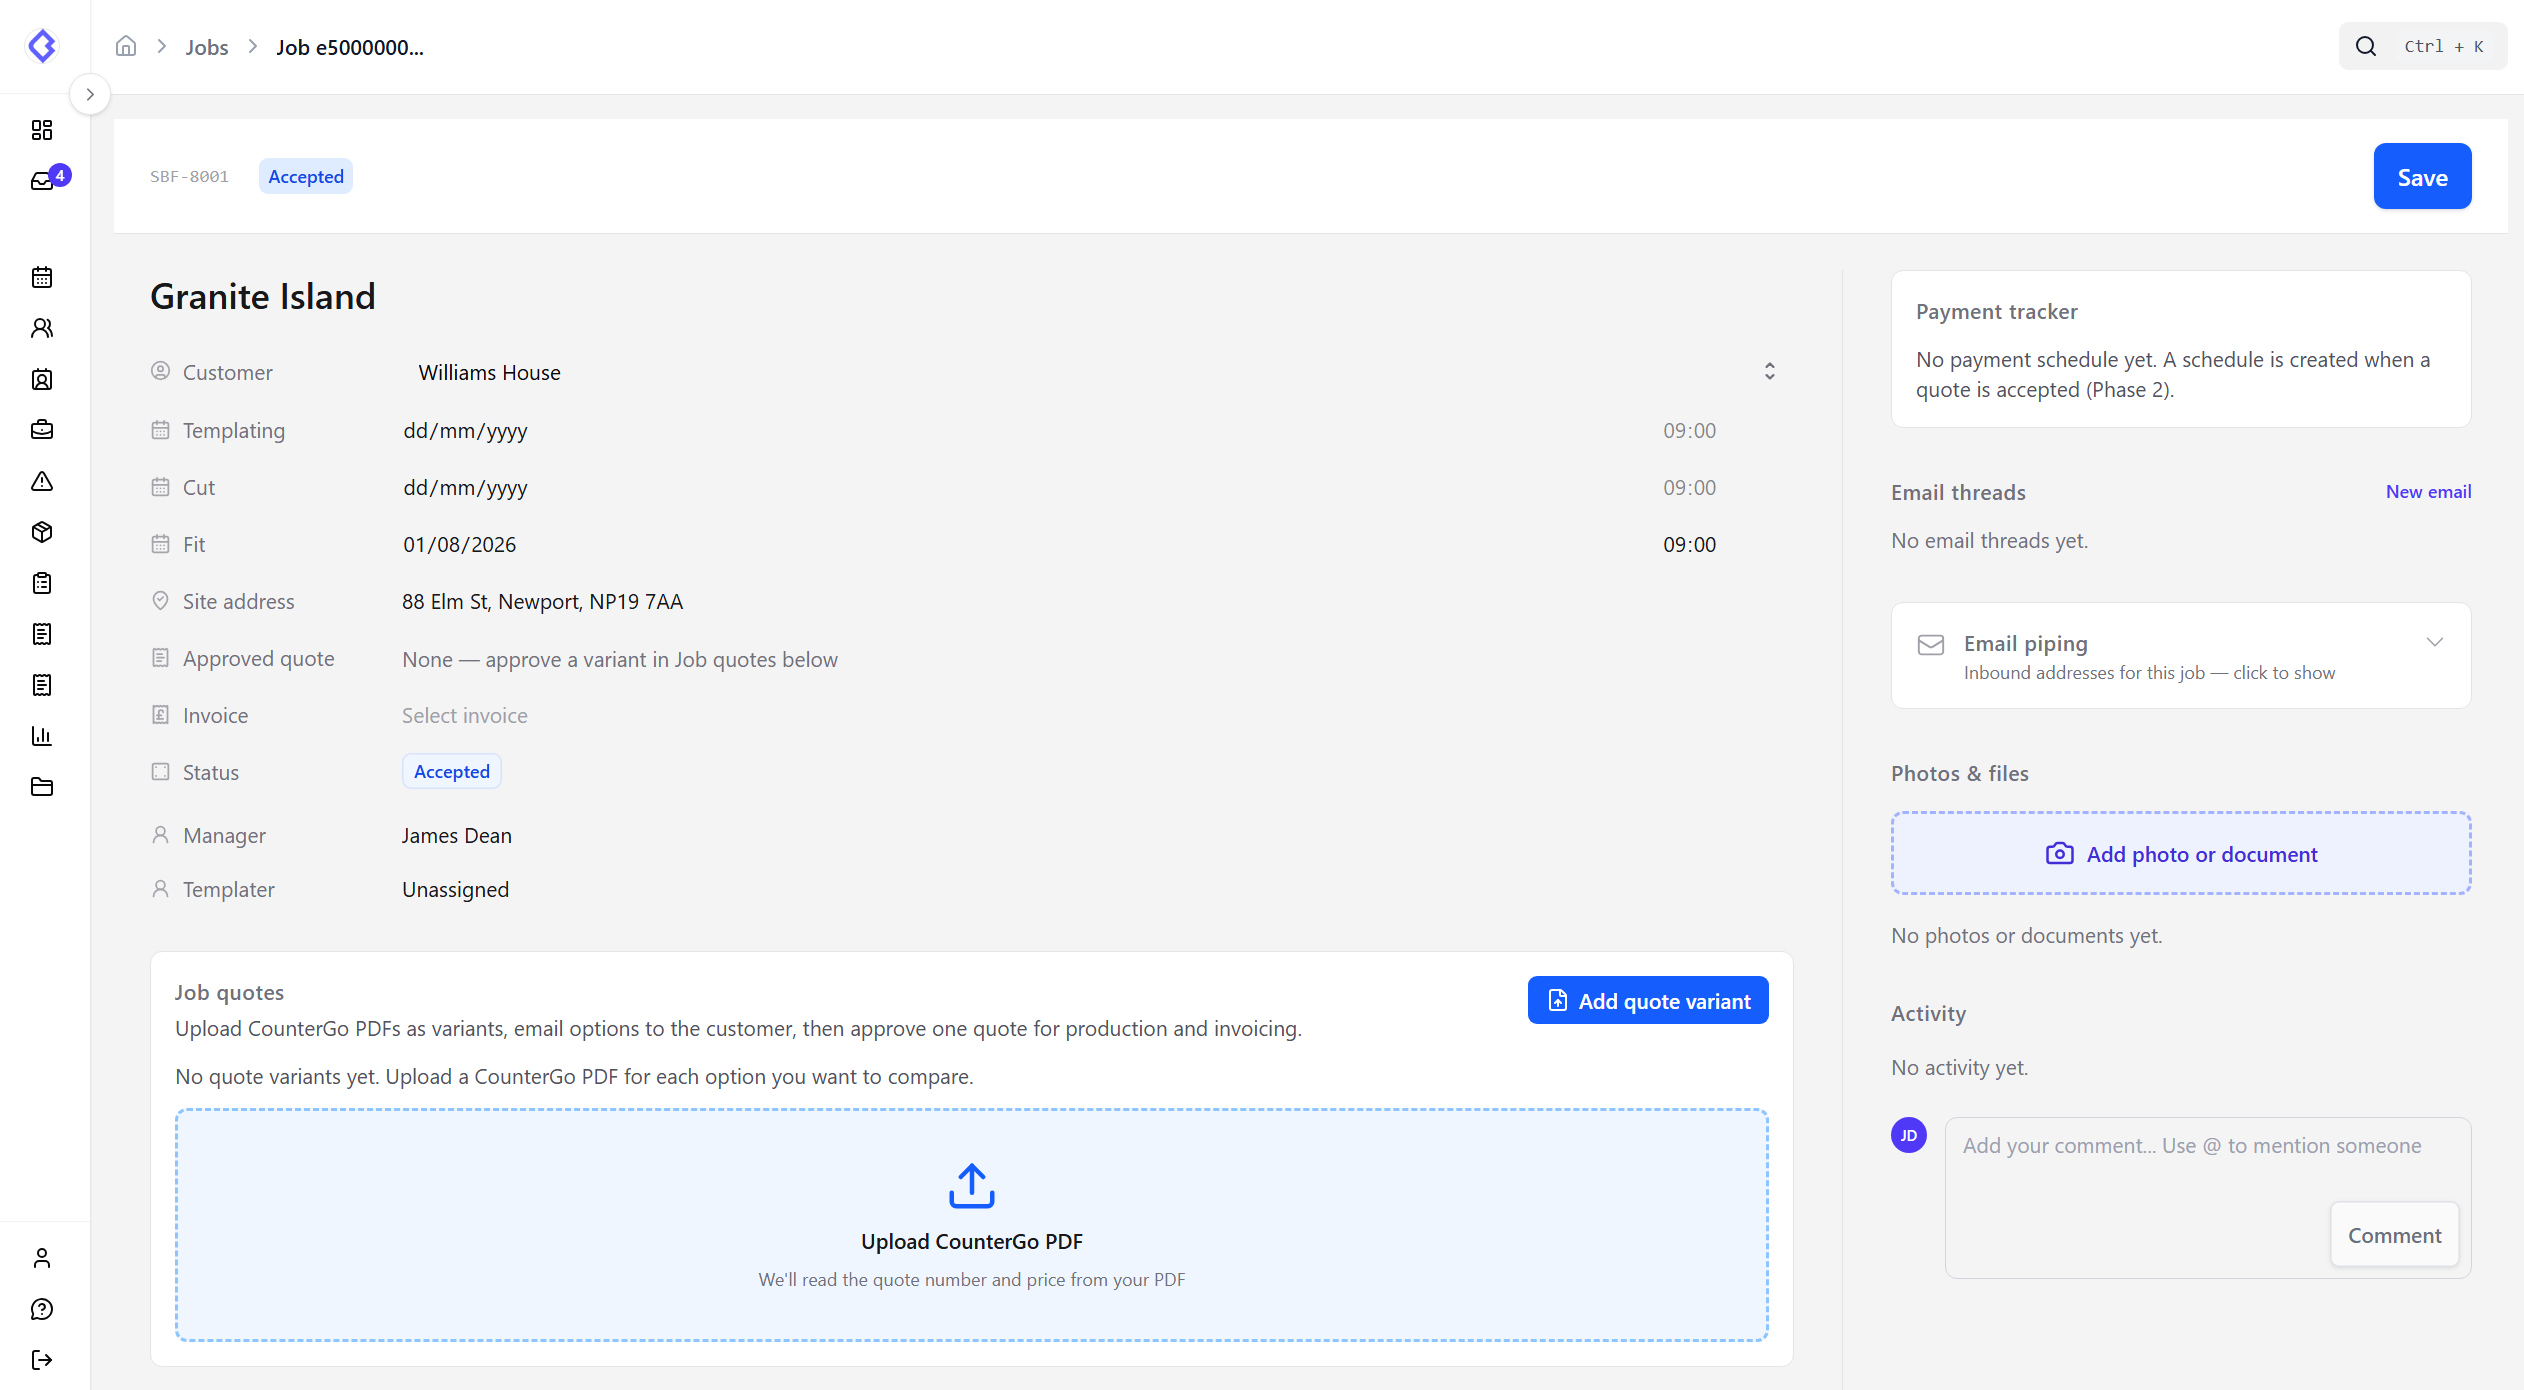Open the inbox icon with badge 4

pos(44,180)
